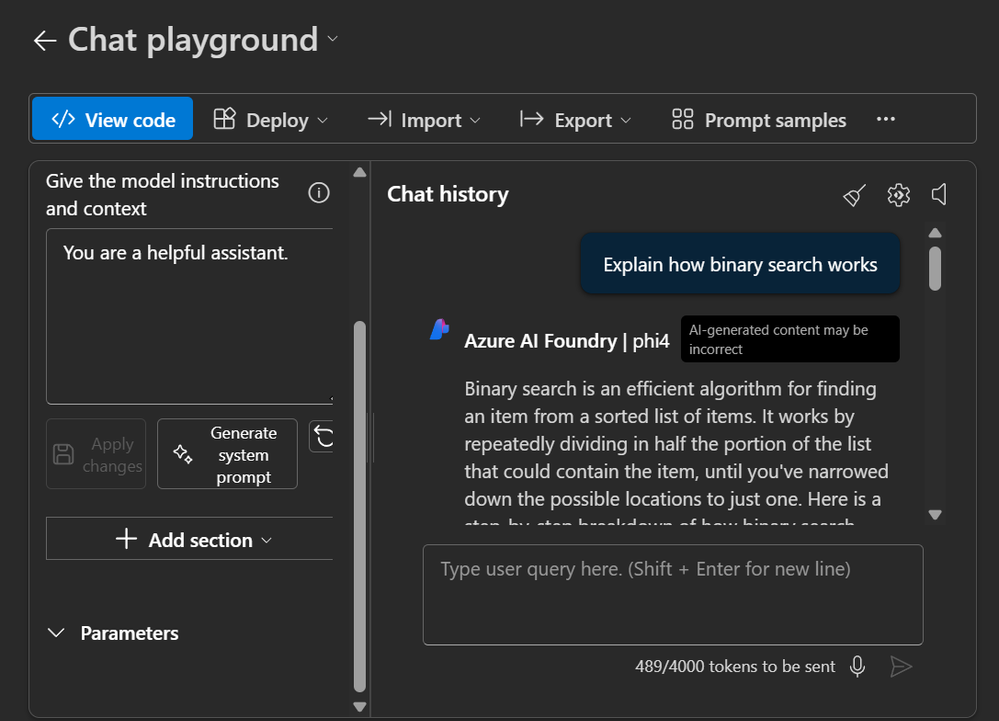
Task: Click the microphone voice input icon
Action: [x=857, y=666]
